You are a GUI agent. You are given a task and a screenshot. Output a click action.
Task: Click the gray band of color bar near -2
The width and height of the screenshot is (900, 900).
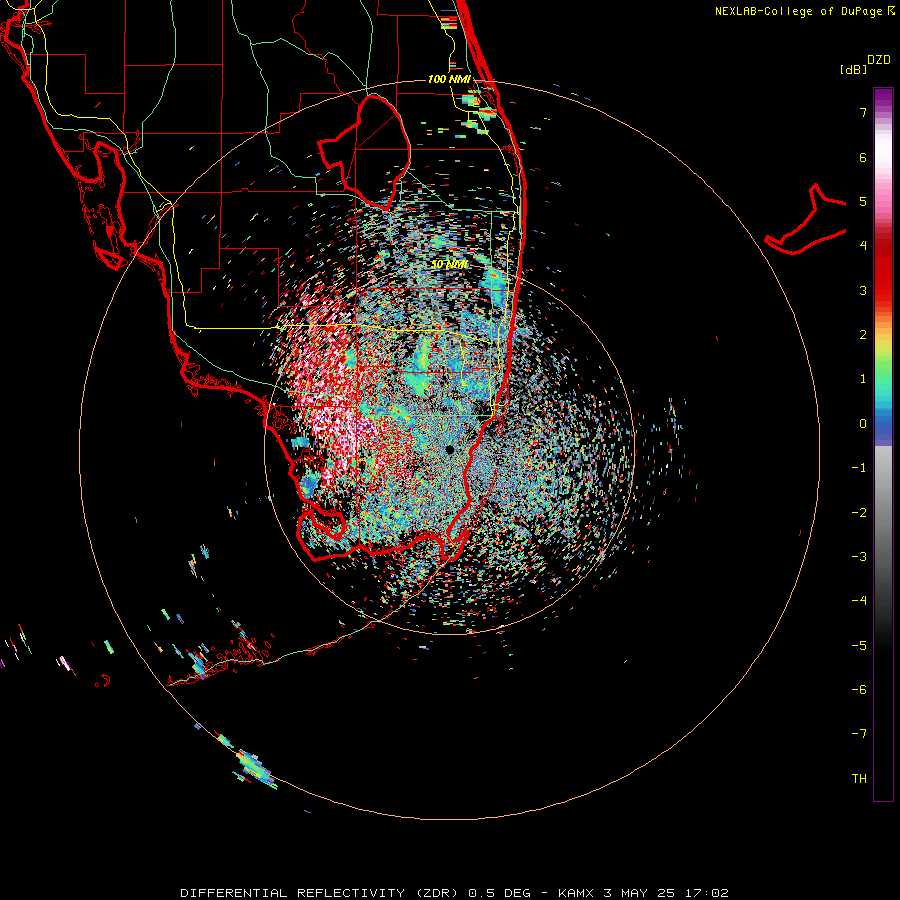coord(883,512)
